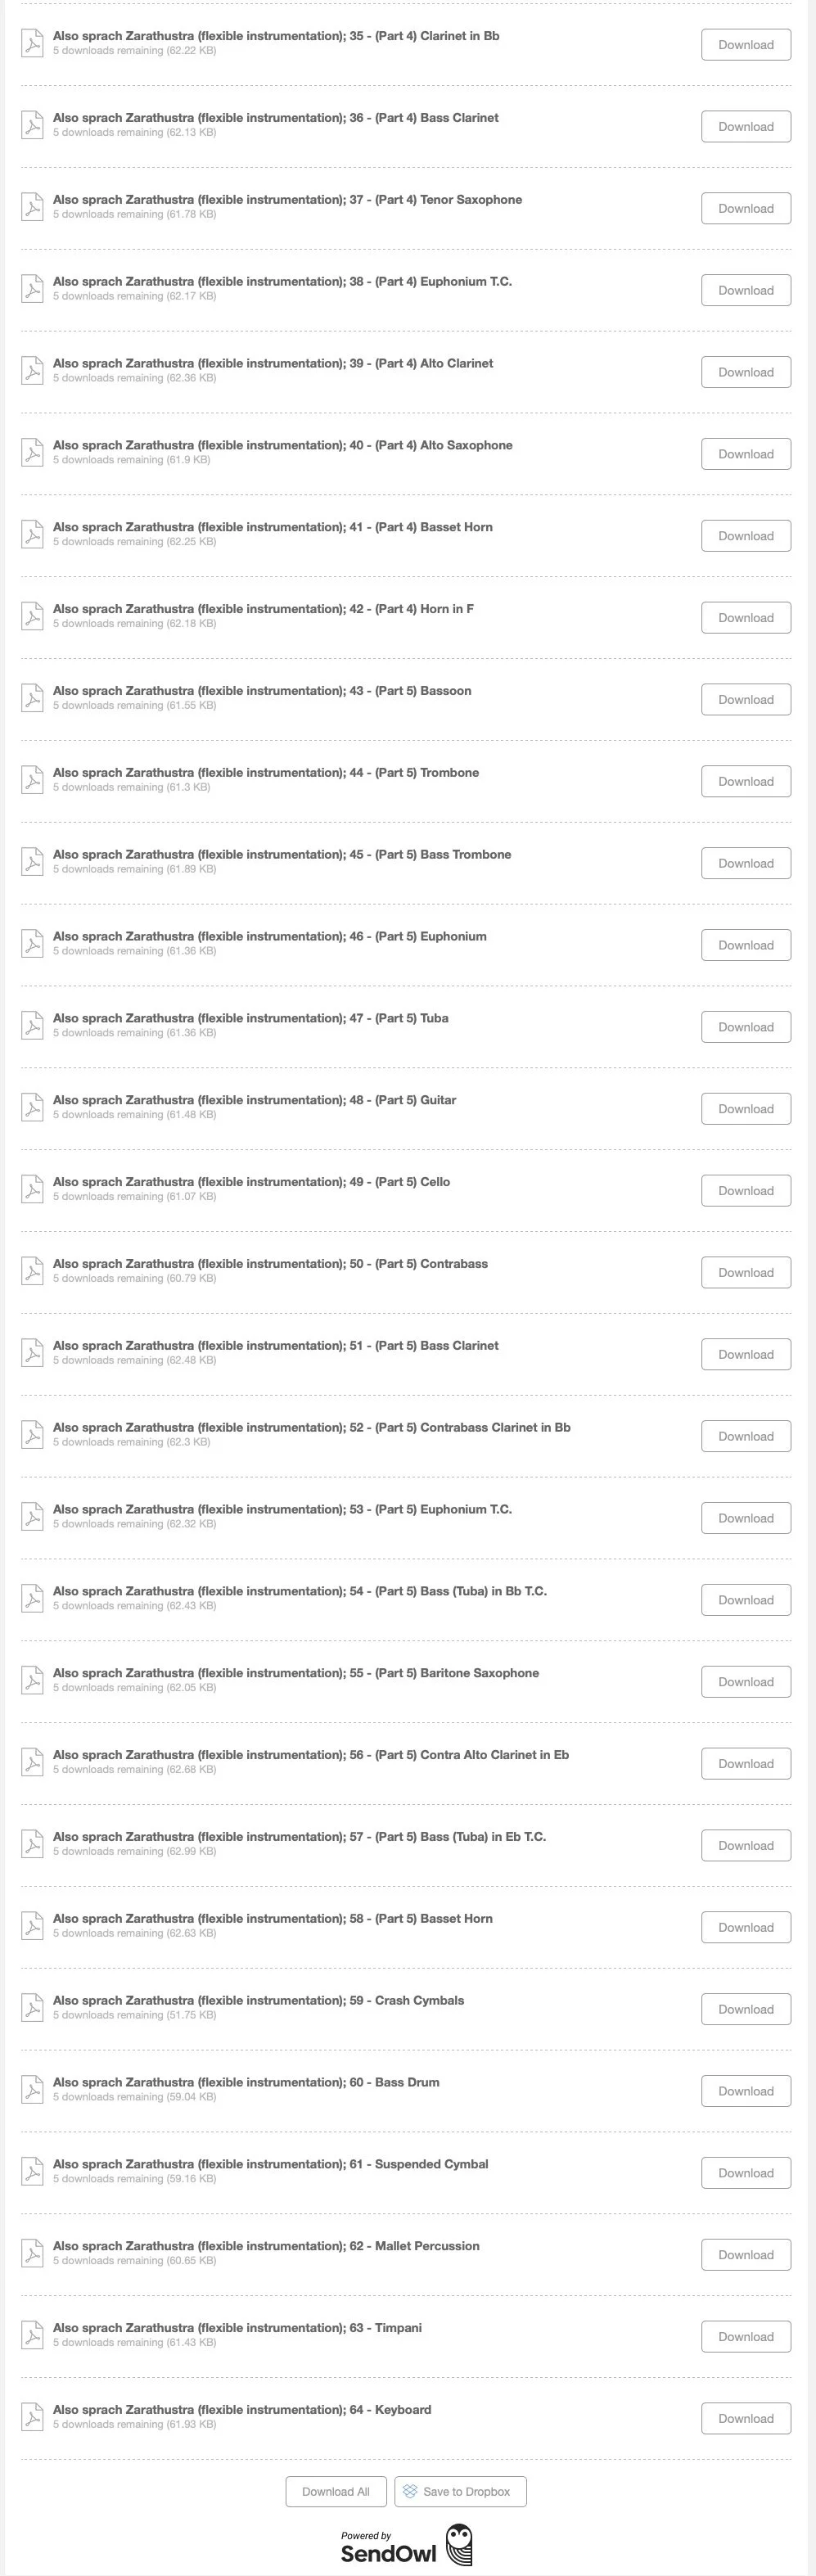Viewport: 816px width, 2576px height.
Task: Download 44 Trombone Part 5 file
Action: [746, 781]
